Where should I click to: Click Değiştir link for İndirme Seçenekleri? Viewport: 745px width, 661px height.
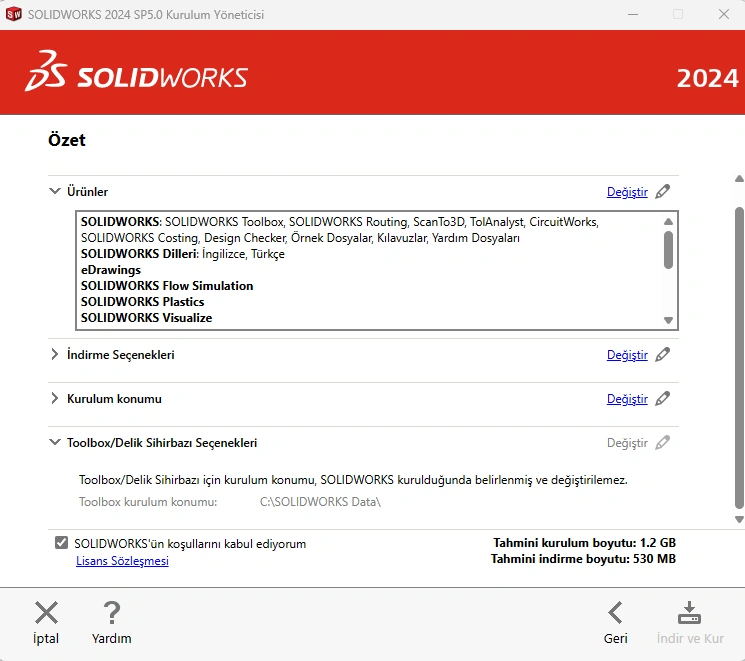[x=627, y=355]
